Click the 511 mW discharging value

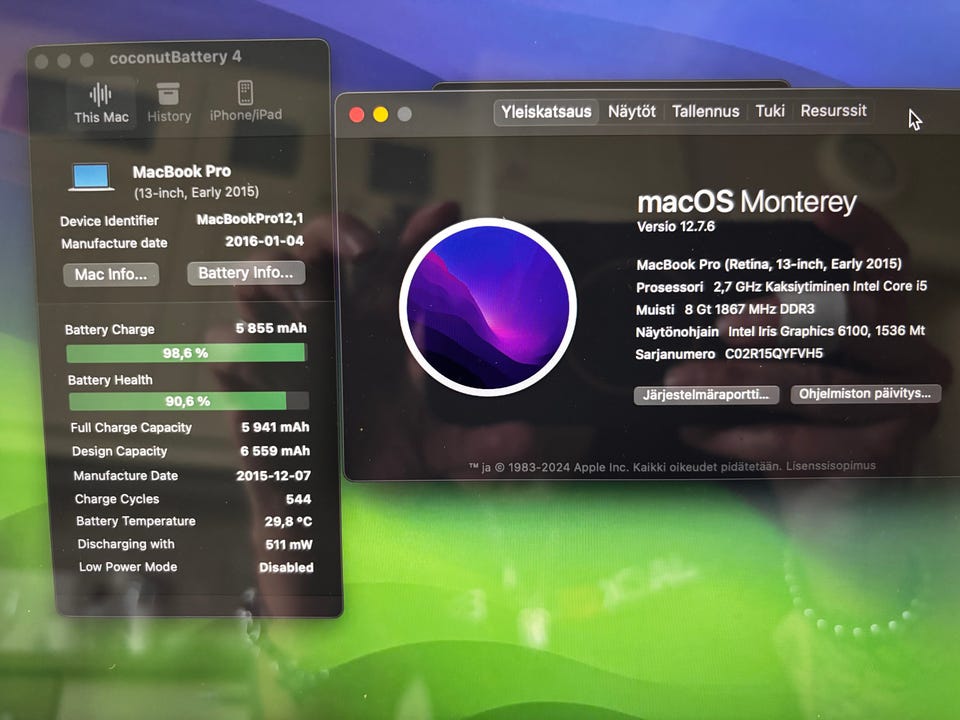pyautogui.click(x=289, y=544)
